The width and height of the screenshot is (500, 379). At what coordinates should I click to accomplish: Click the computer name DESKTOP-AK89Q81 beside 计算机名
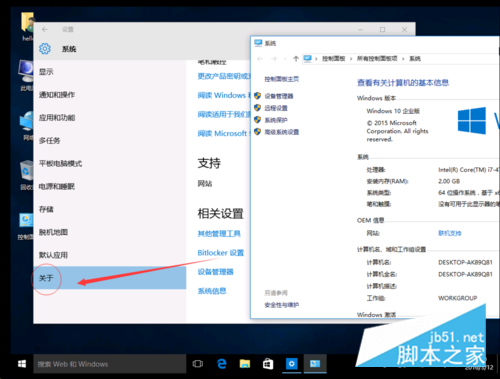pyautogui.click(x=465, y=262)
